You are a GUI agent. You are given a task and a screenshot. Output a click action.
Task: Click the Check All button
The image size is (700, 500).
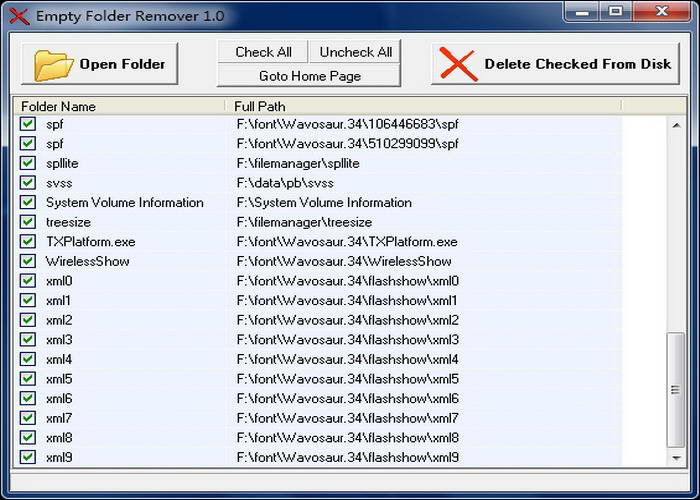(x=263, y=52)
